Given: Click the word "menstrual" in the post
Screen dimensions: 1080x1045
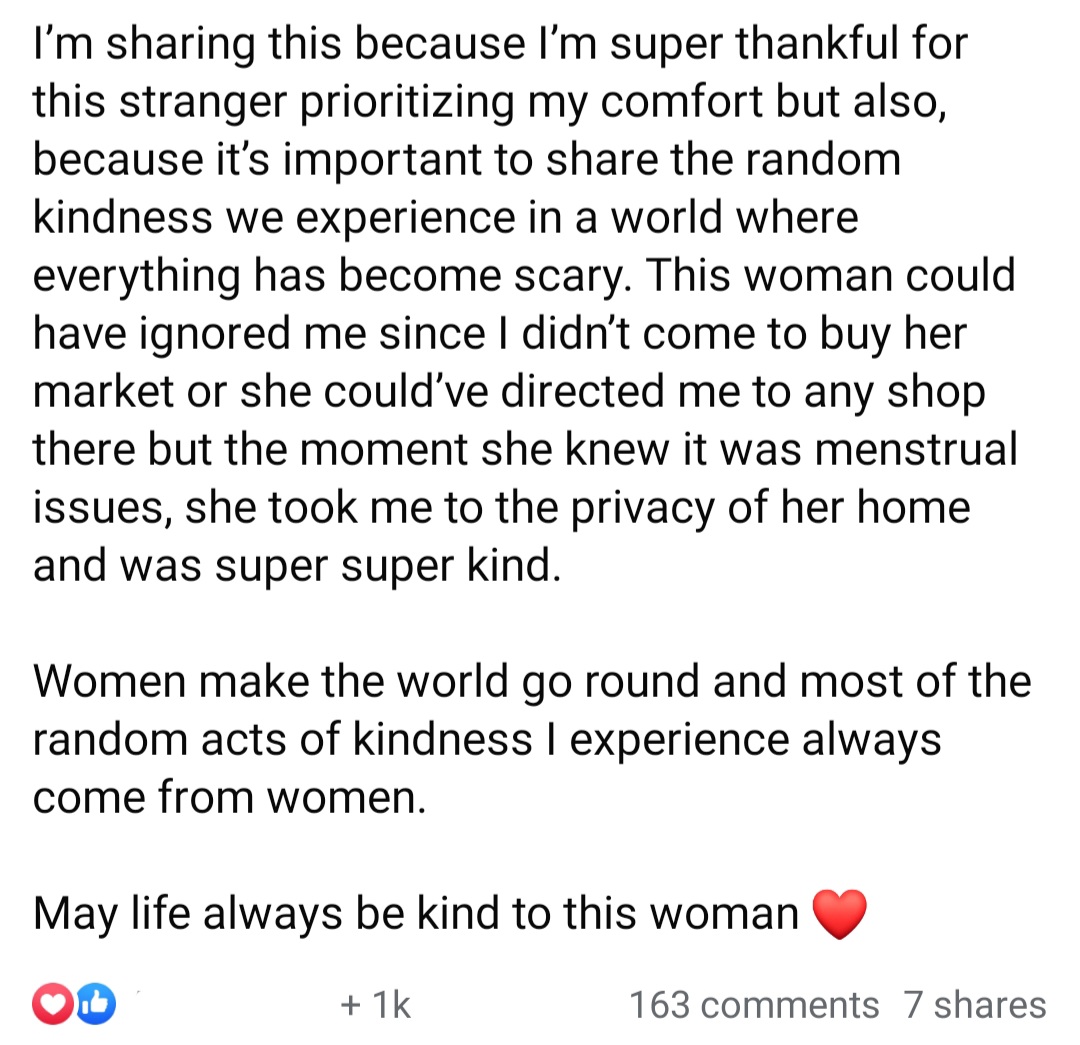Looking at the screenshot, I should click(916, 449).
